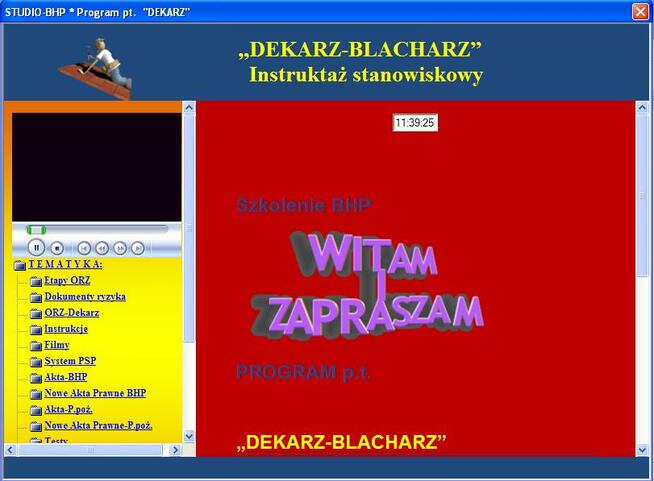Click the Previous track button
The width and height of the screenshot is (654, 481).
pyautogui.click(x=84, y=248)
